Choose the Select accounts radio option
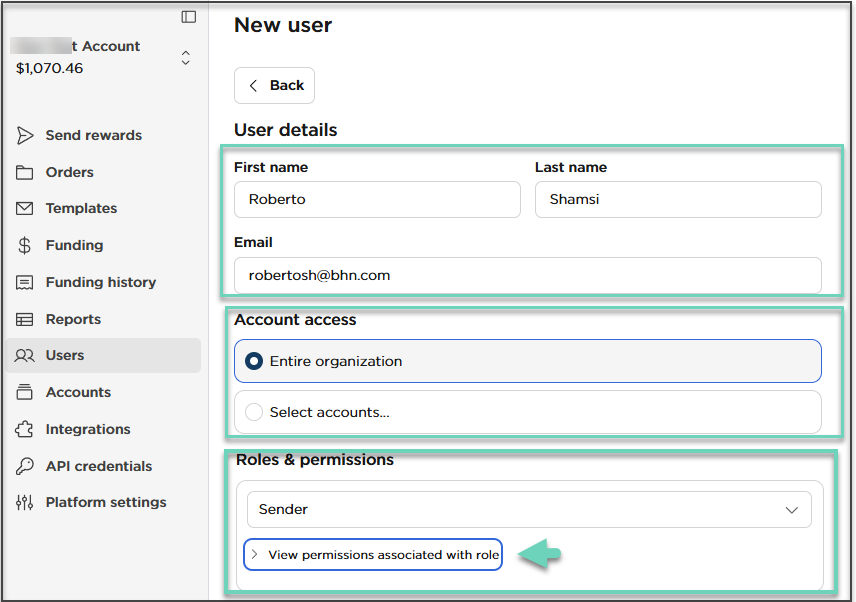856x602 pixels. 254,411
